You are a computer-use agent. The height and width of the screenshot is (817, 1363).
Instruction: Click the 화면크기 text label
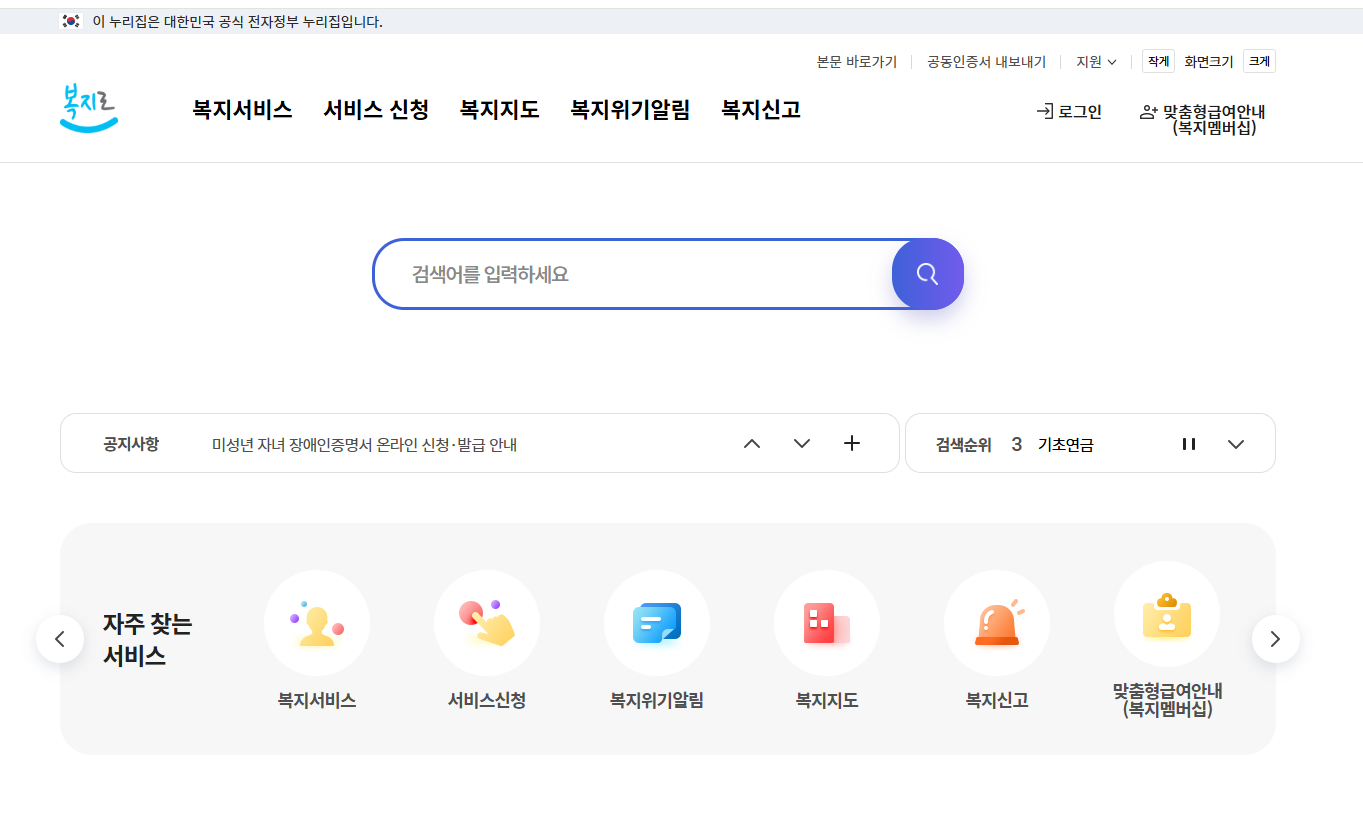coord(1209,62)
